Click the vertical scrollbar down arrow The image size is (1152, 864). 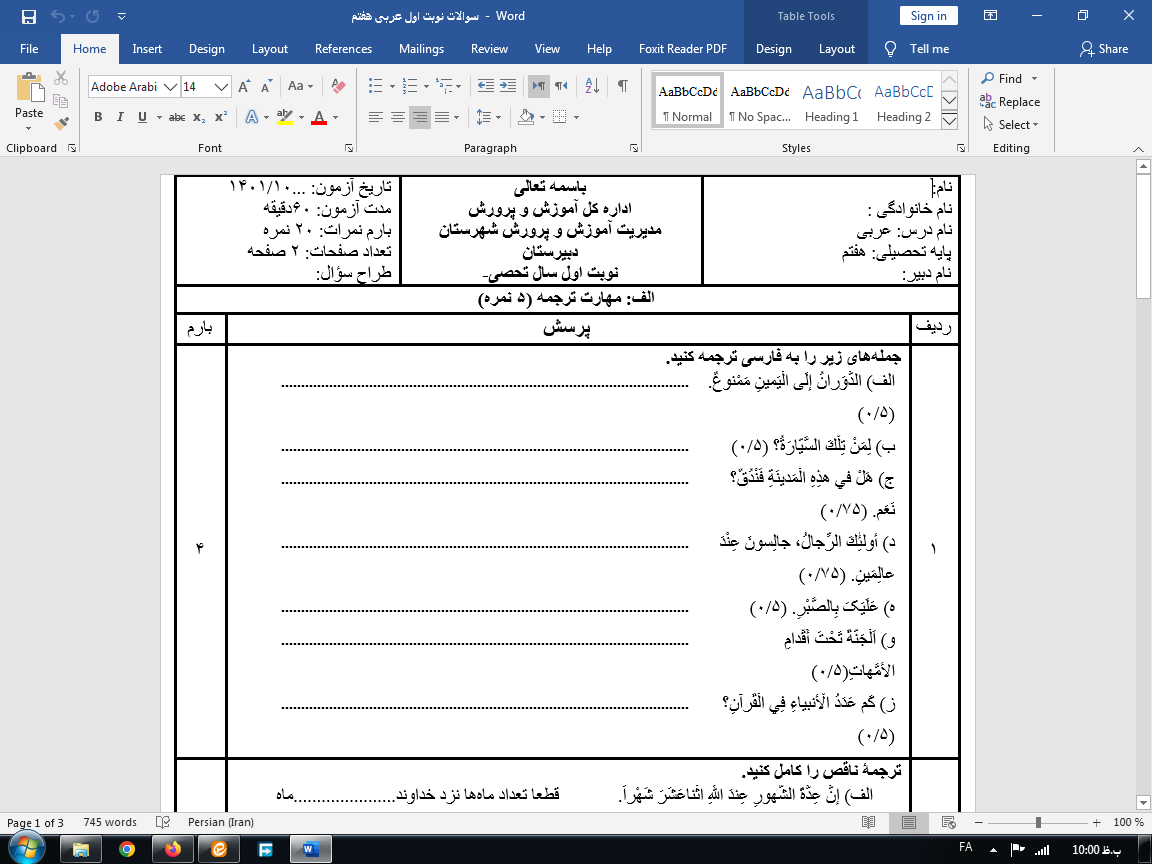coord(1143,802)
